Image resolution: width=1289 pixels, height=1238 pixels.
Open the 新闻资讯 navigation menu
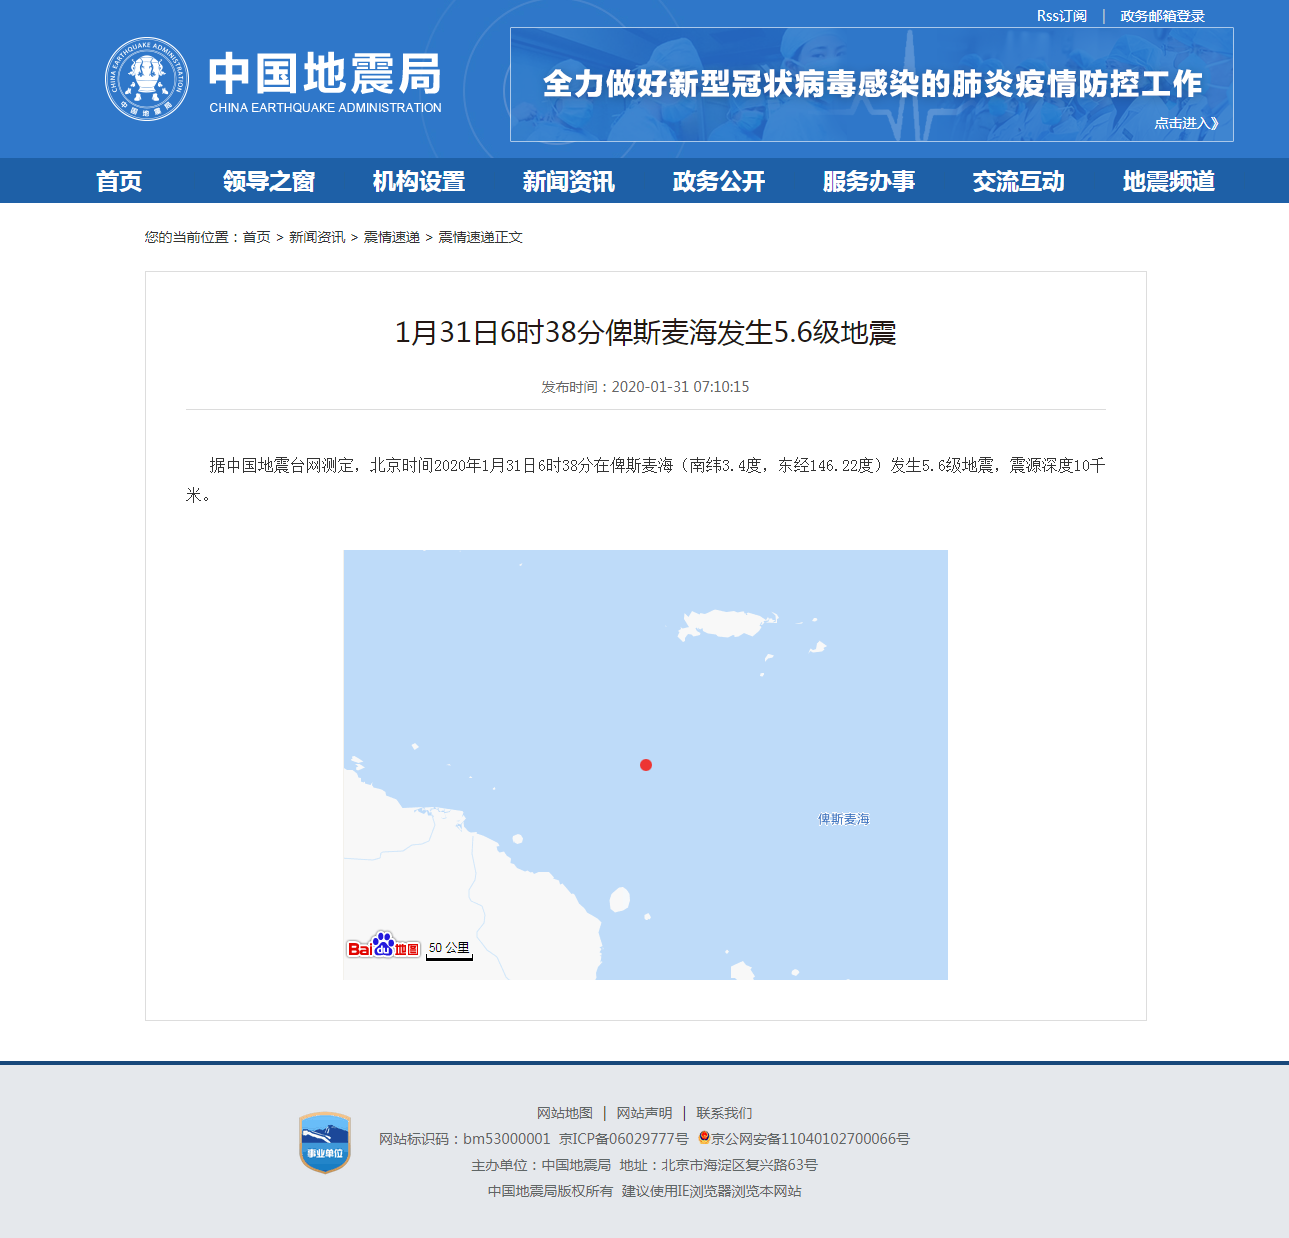569,181
